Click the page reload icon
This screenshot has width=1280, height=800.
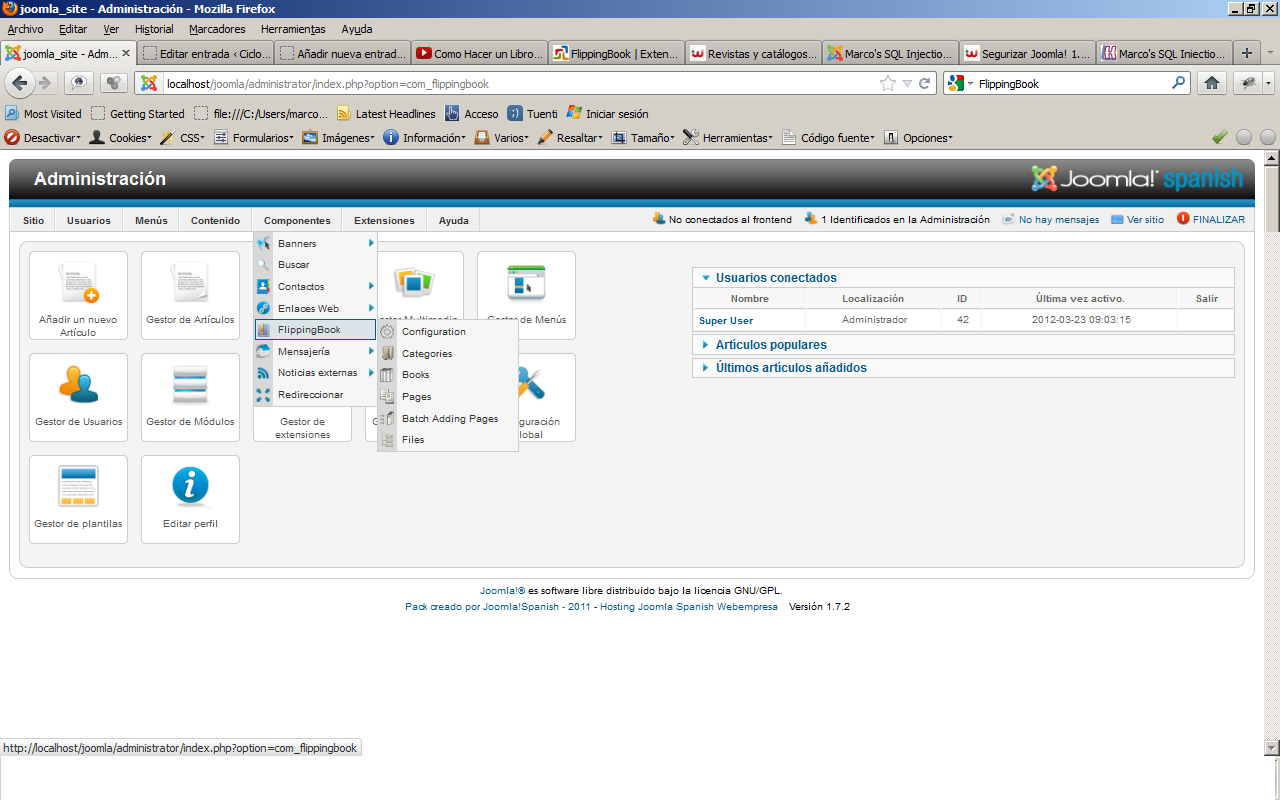coord(925,84)
